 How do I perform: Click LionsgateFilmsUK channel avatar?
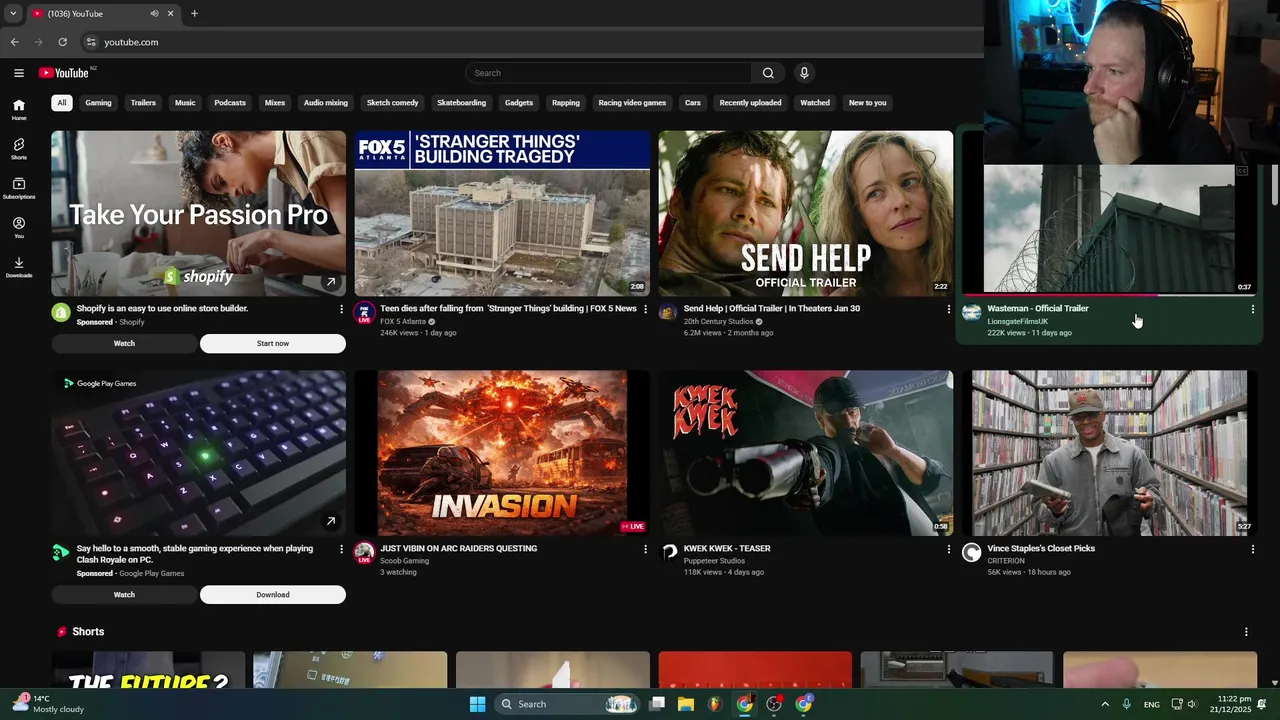click(x=971, y=312)
